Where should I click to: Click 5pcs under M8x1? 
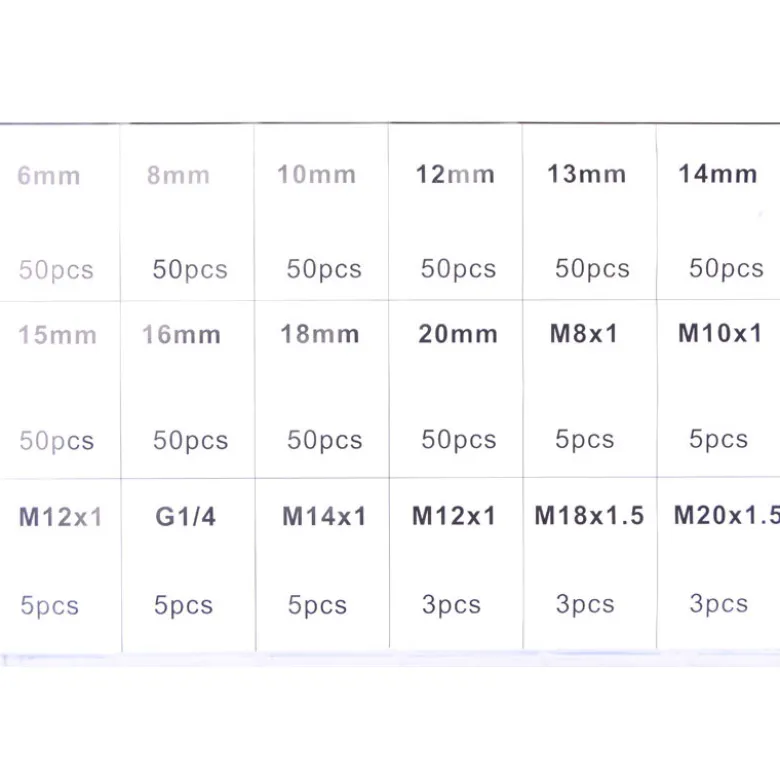(585, 440)
